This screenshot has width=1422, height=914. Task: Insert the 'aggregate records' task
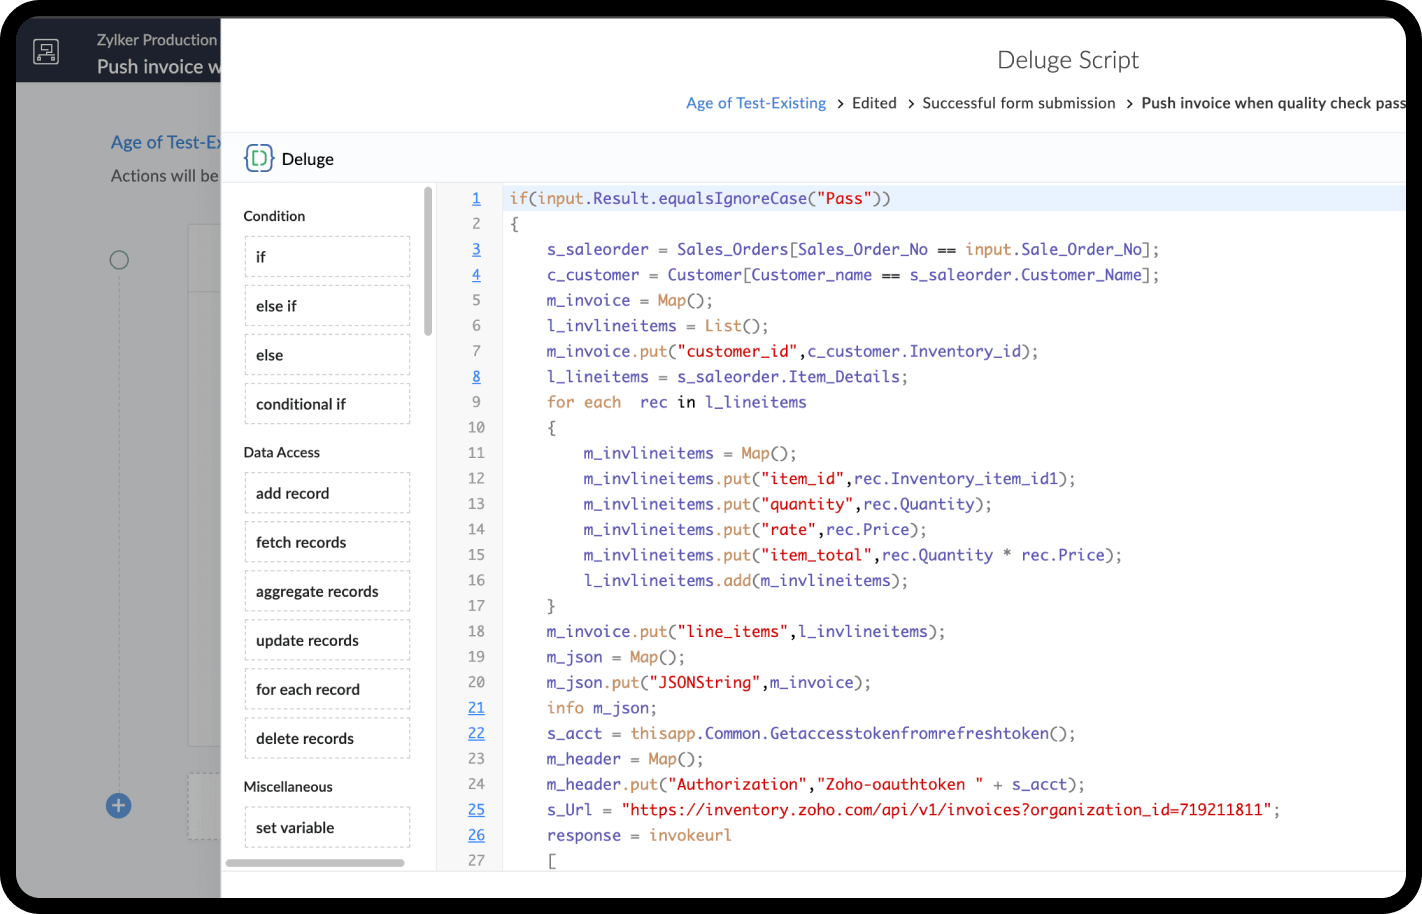[x=327, y=591]
